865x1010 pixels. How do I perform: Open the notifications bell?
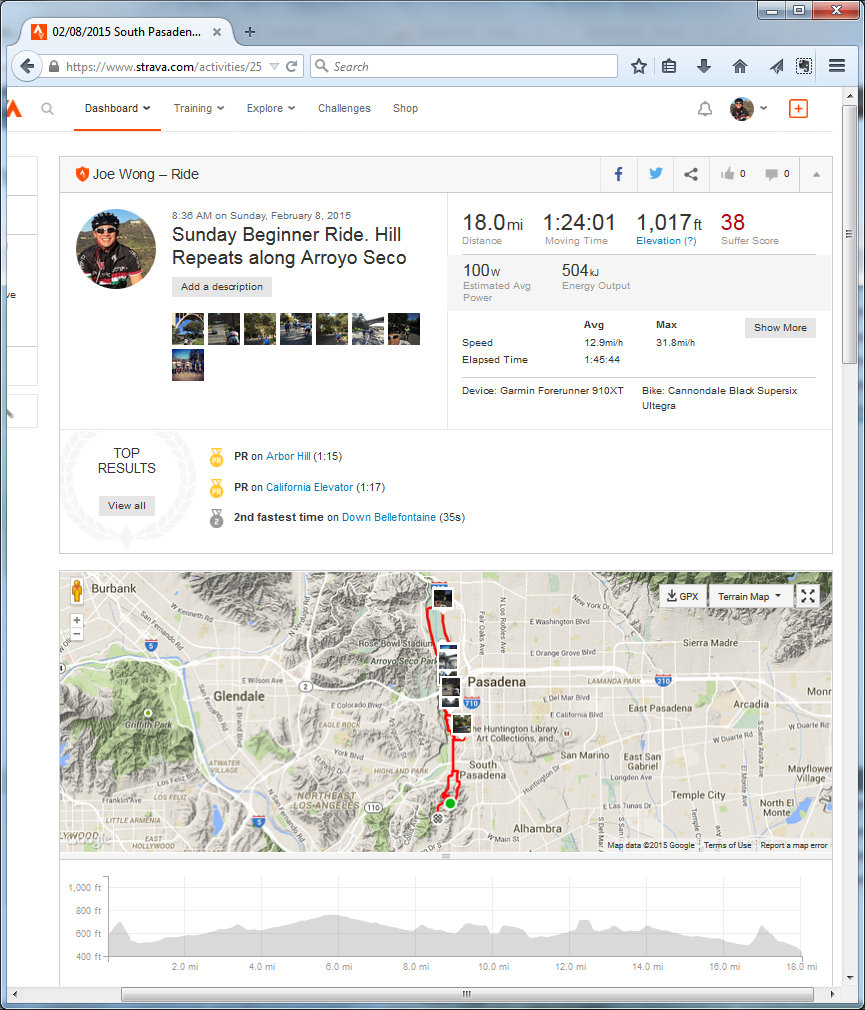705,109
